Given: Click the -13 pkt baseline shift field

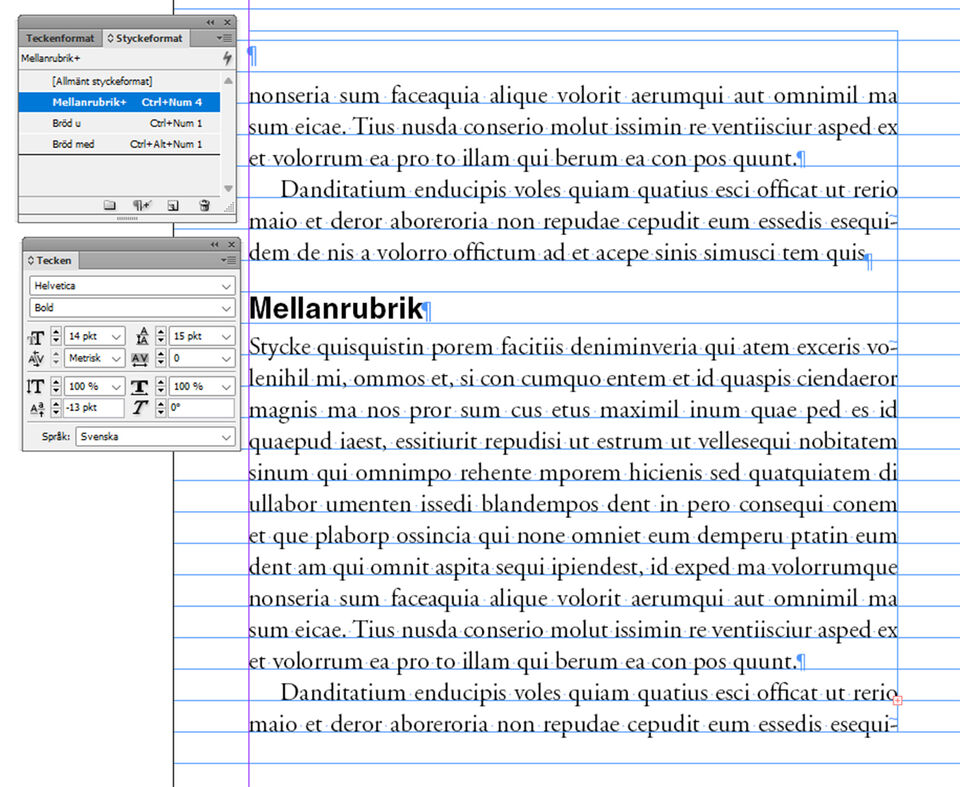Looking at the screenshot, I should point(93,408).
